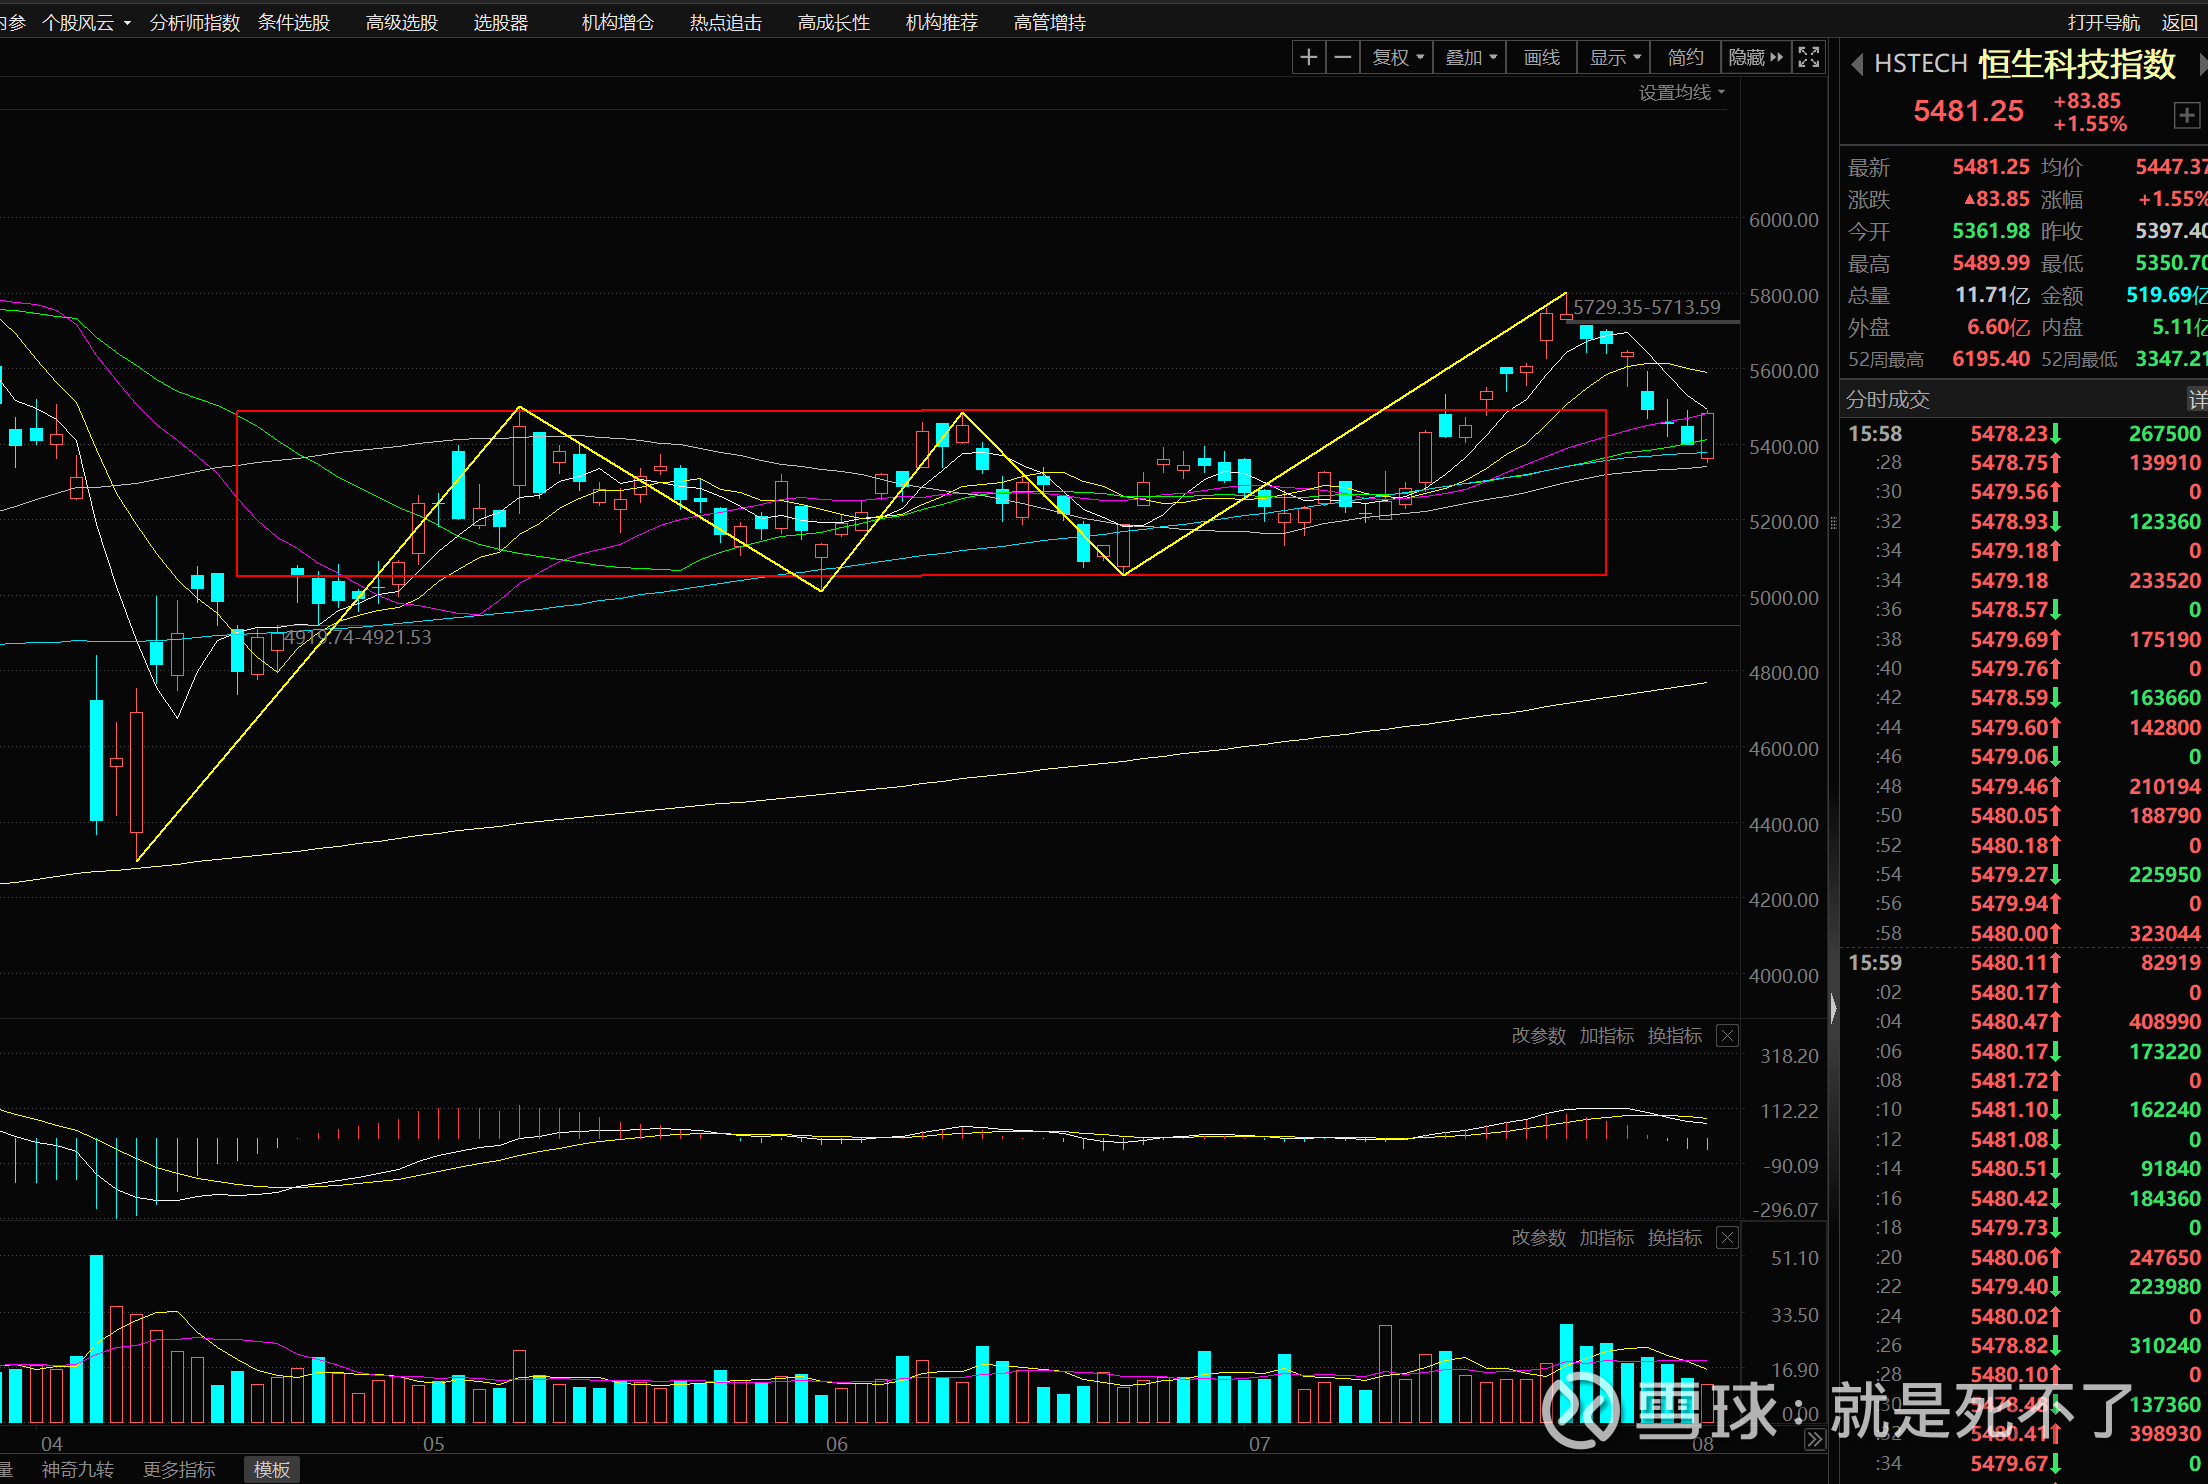Click 改参数 on volume panel
The width and height of the screenshot is (2208, 1484).
point(1539,1238)
